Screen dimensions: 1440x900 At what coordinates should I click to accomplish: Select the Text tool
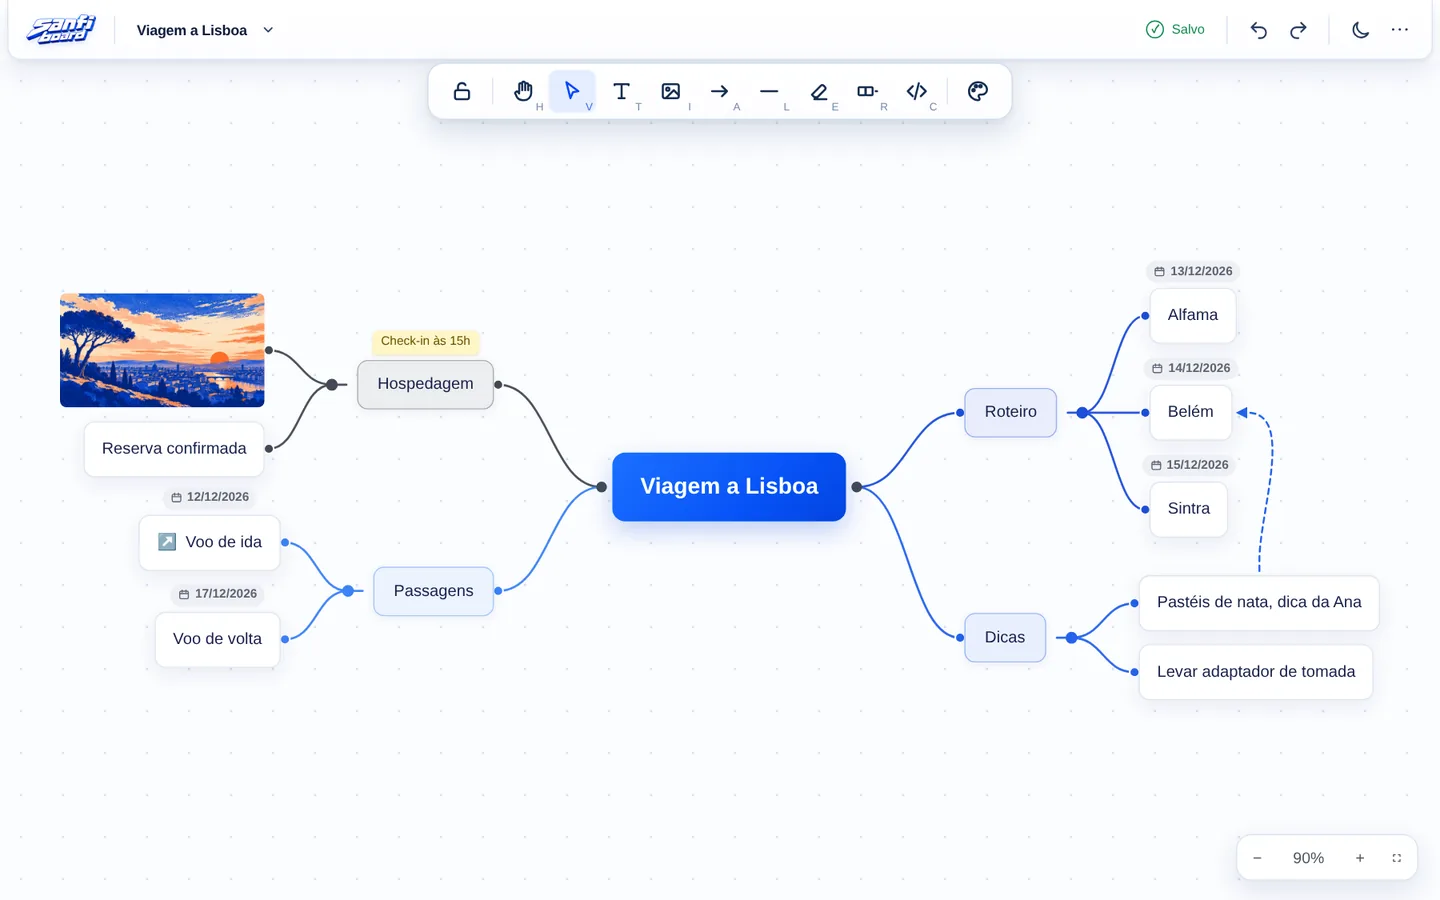[621, 91]
